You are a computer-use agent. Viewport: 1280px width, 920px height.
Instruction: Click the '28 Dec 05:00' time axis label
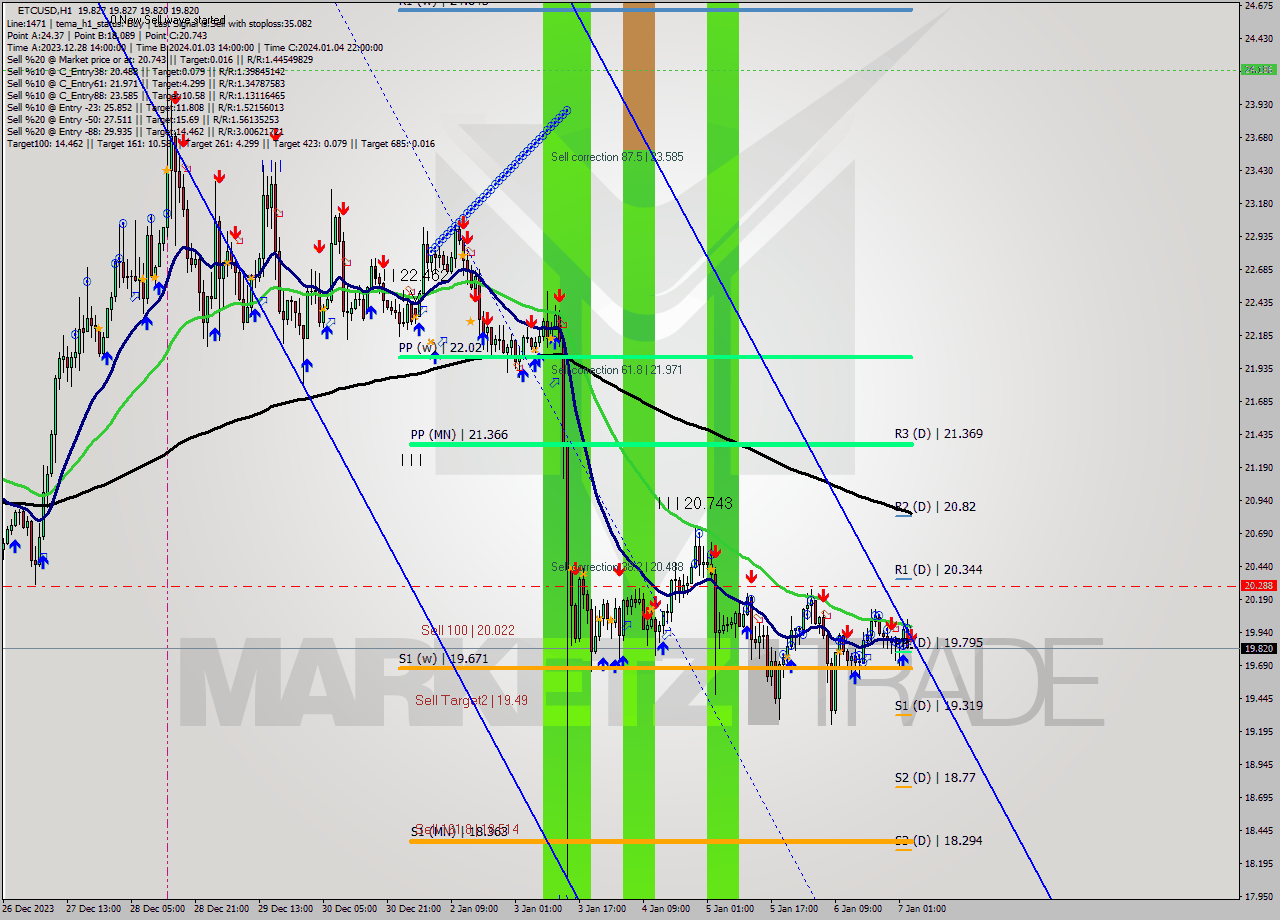click(x=155, y=909)
